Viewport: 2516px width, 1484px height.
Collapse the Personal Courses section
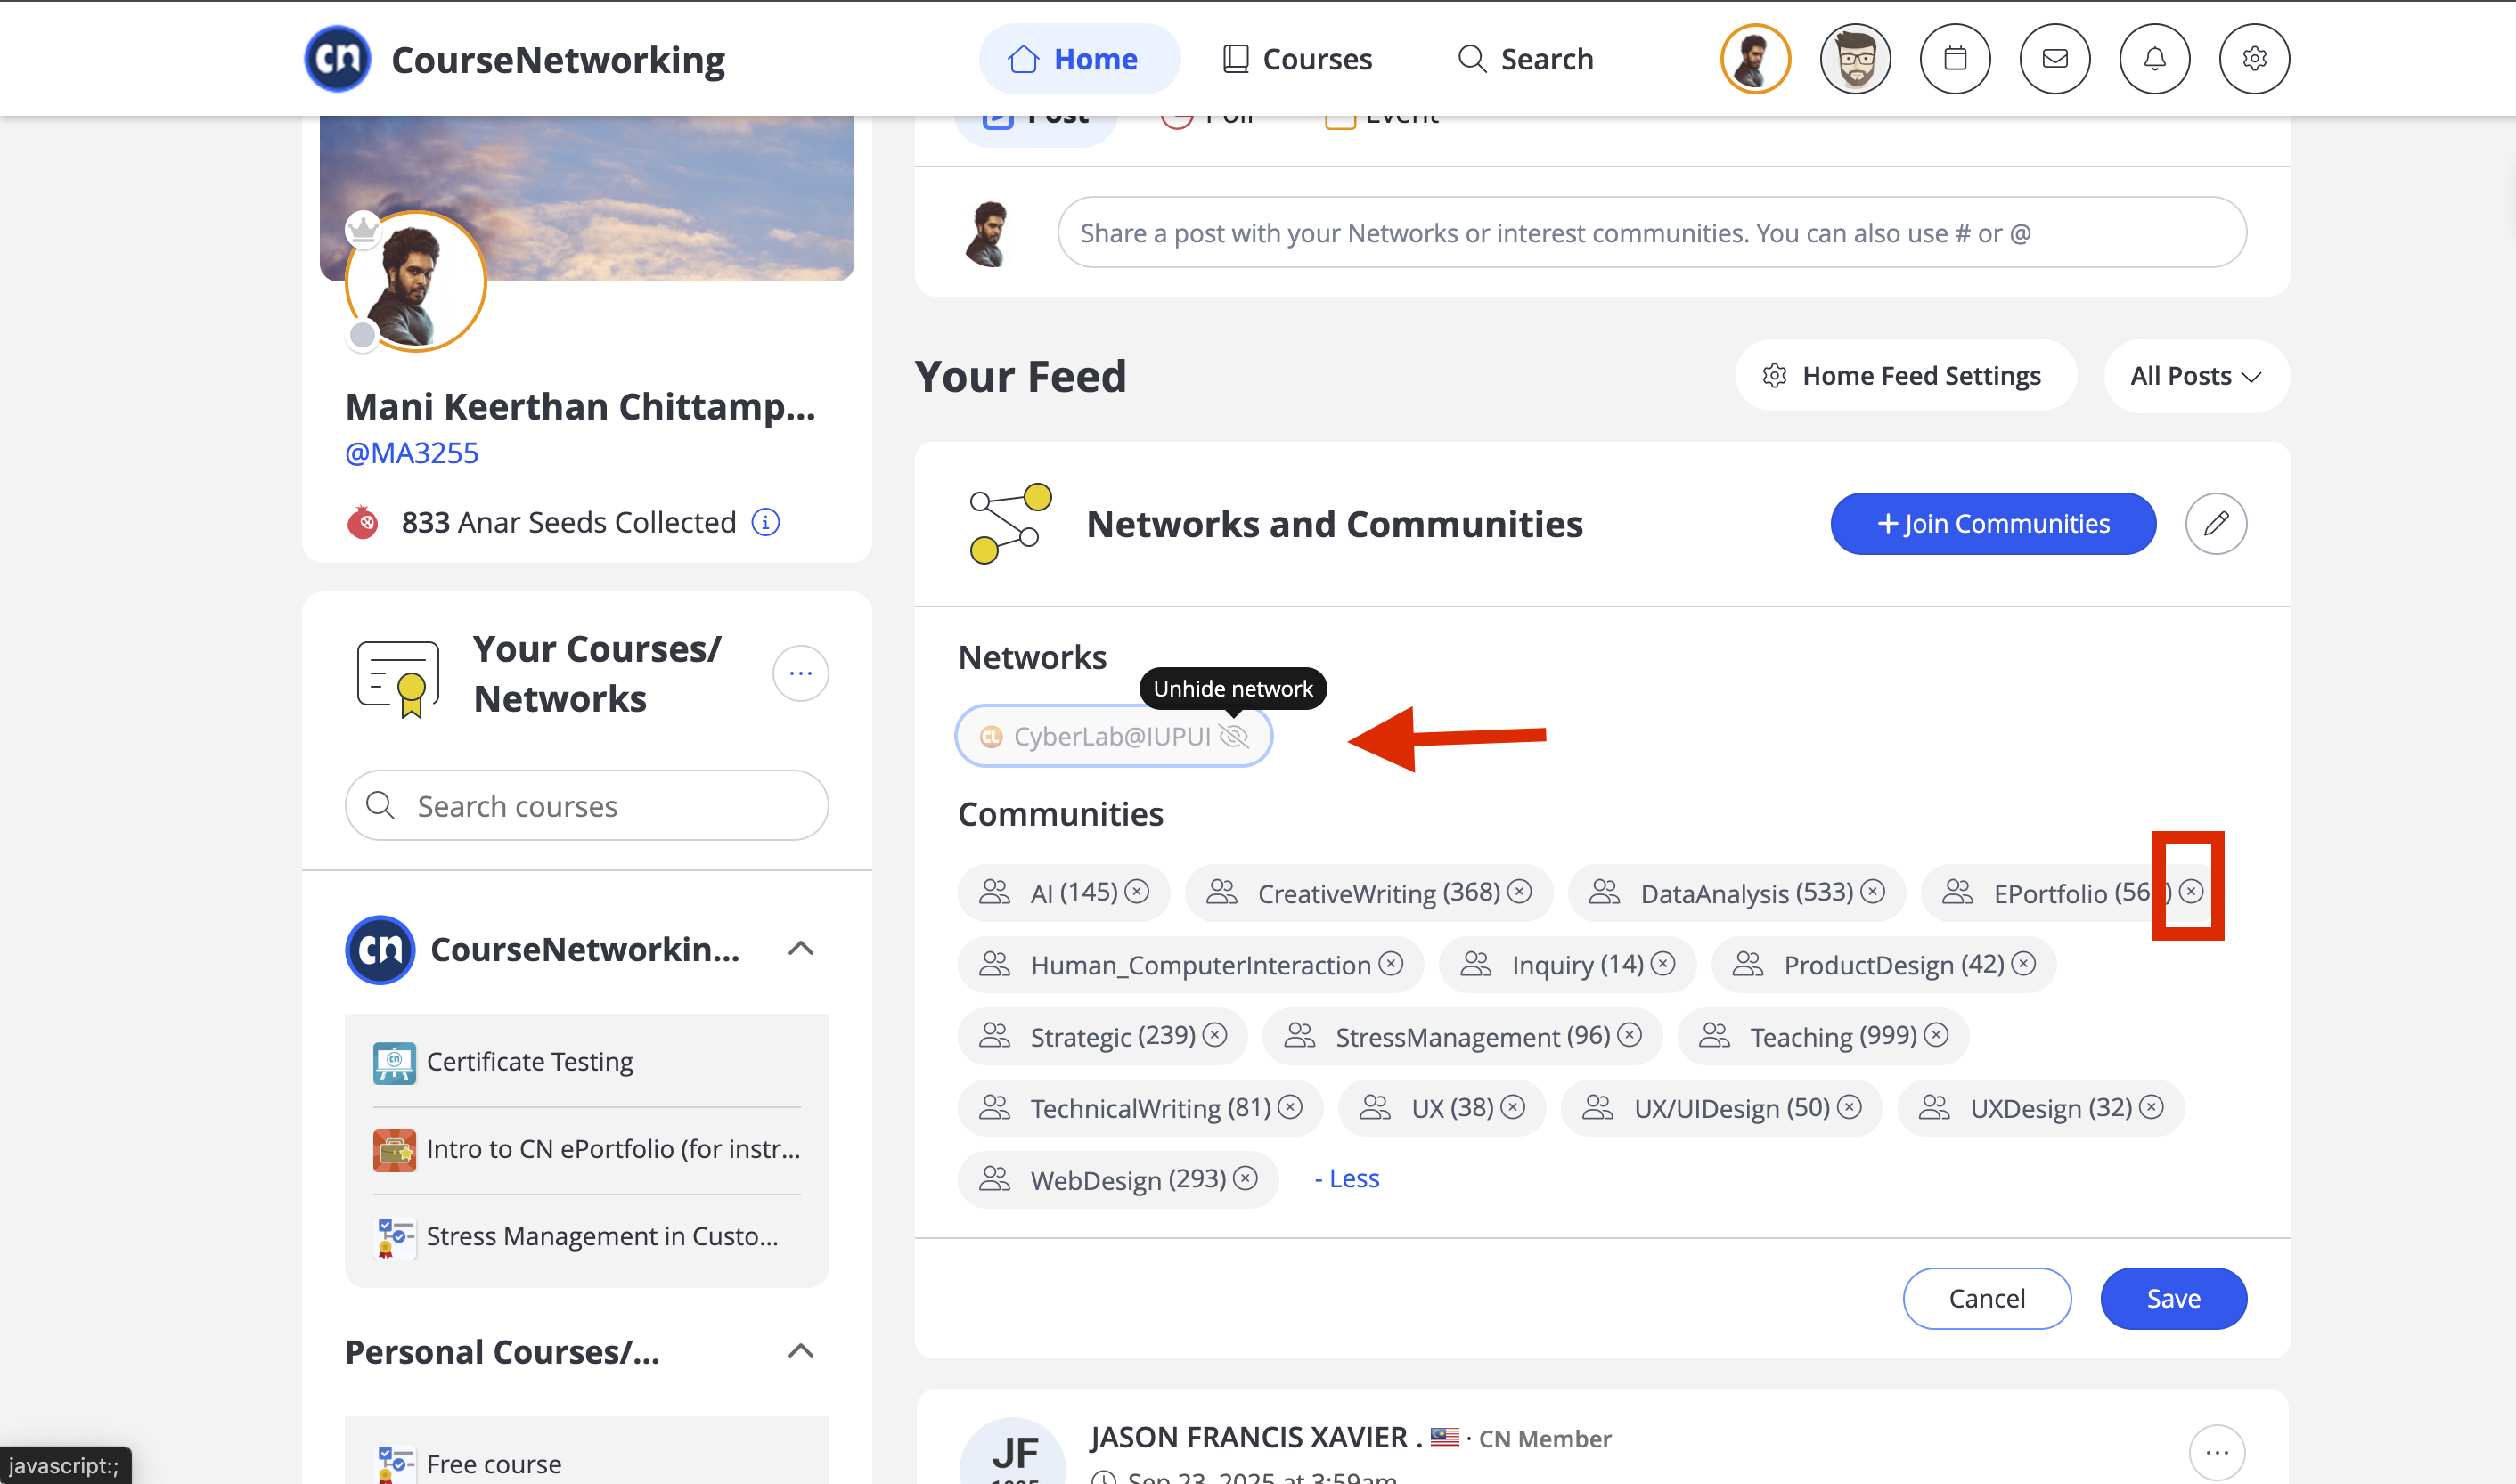click(801, 1352)
